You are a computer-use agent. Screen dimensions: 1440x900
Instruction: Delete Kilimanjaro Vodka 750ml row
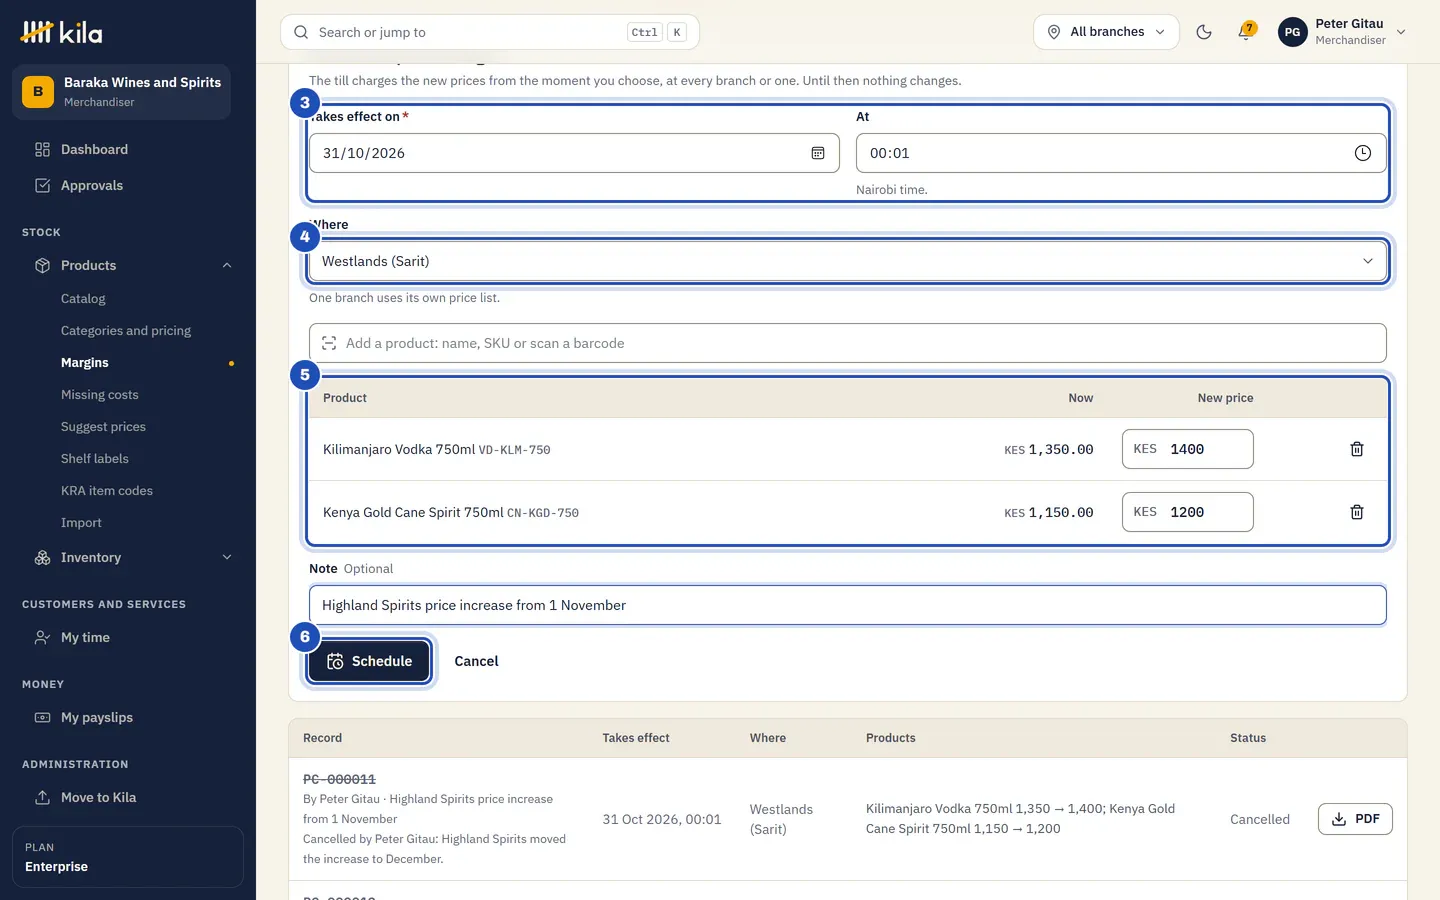pos(1357,449)
